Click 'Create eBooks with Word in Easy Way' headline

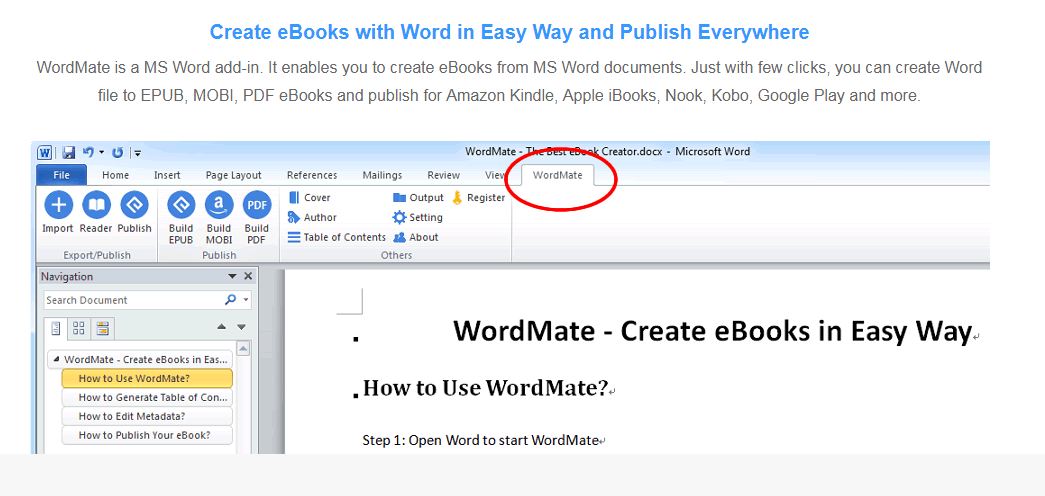point(510,31)
